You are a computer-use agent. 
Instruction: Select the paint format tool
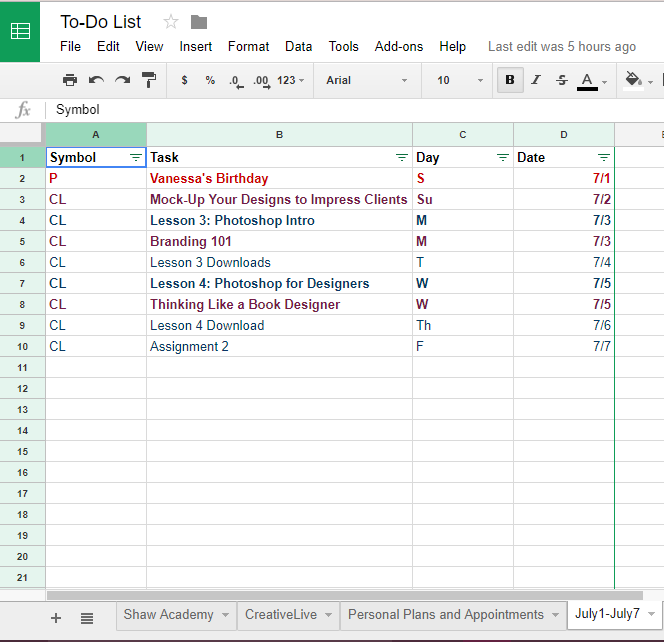click(x=149, y=80)
